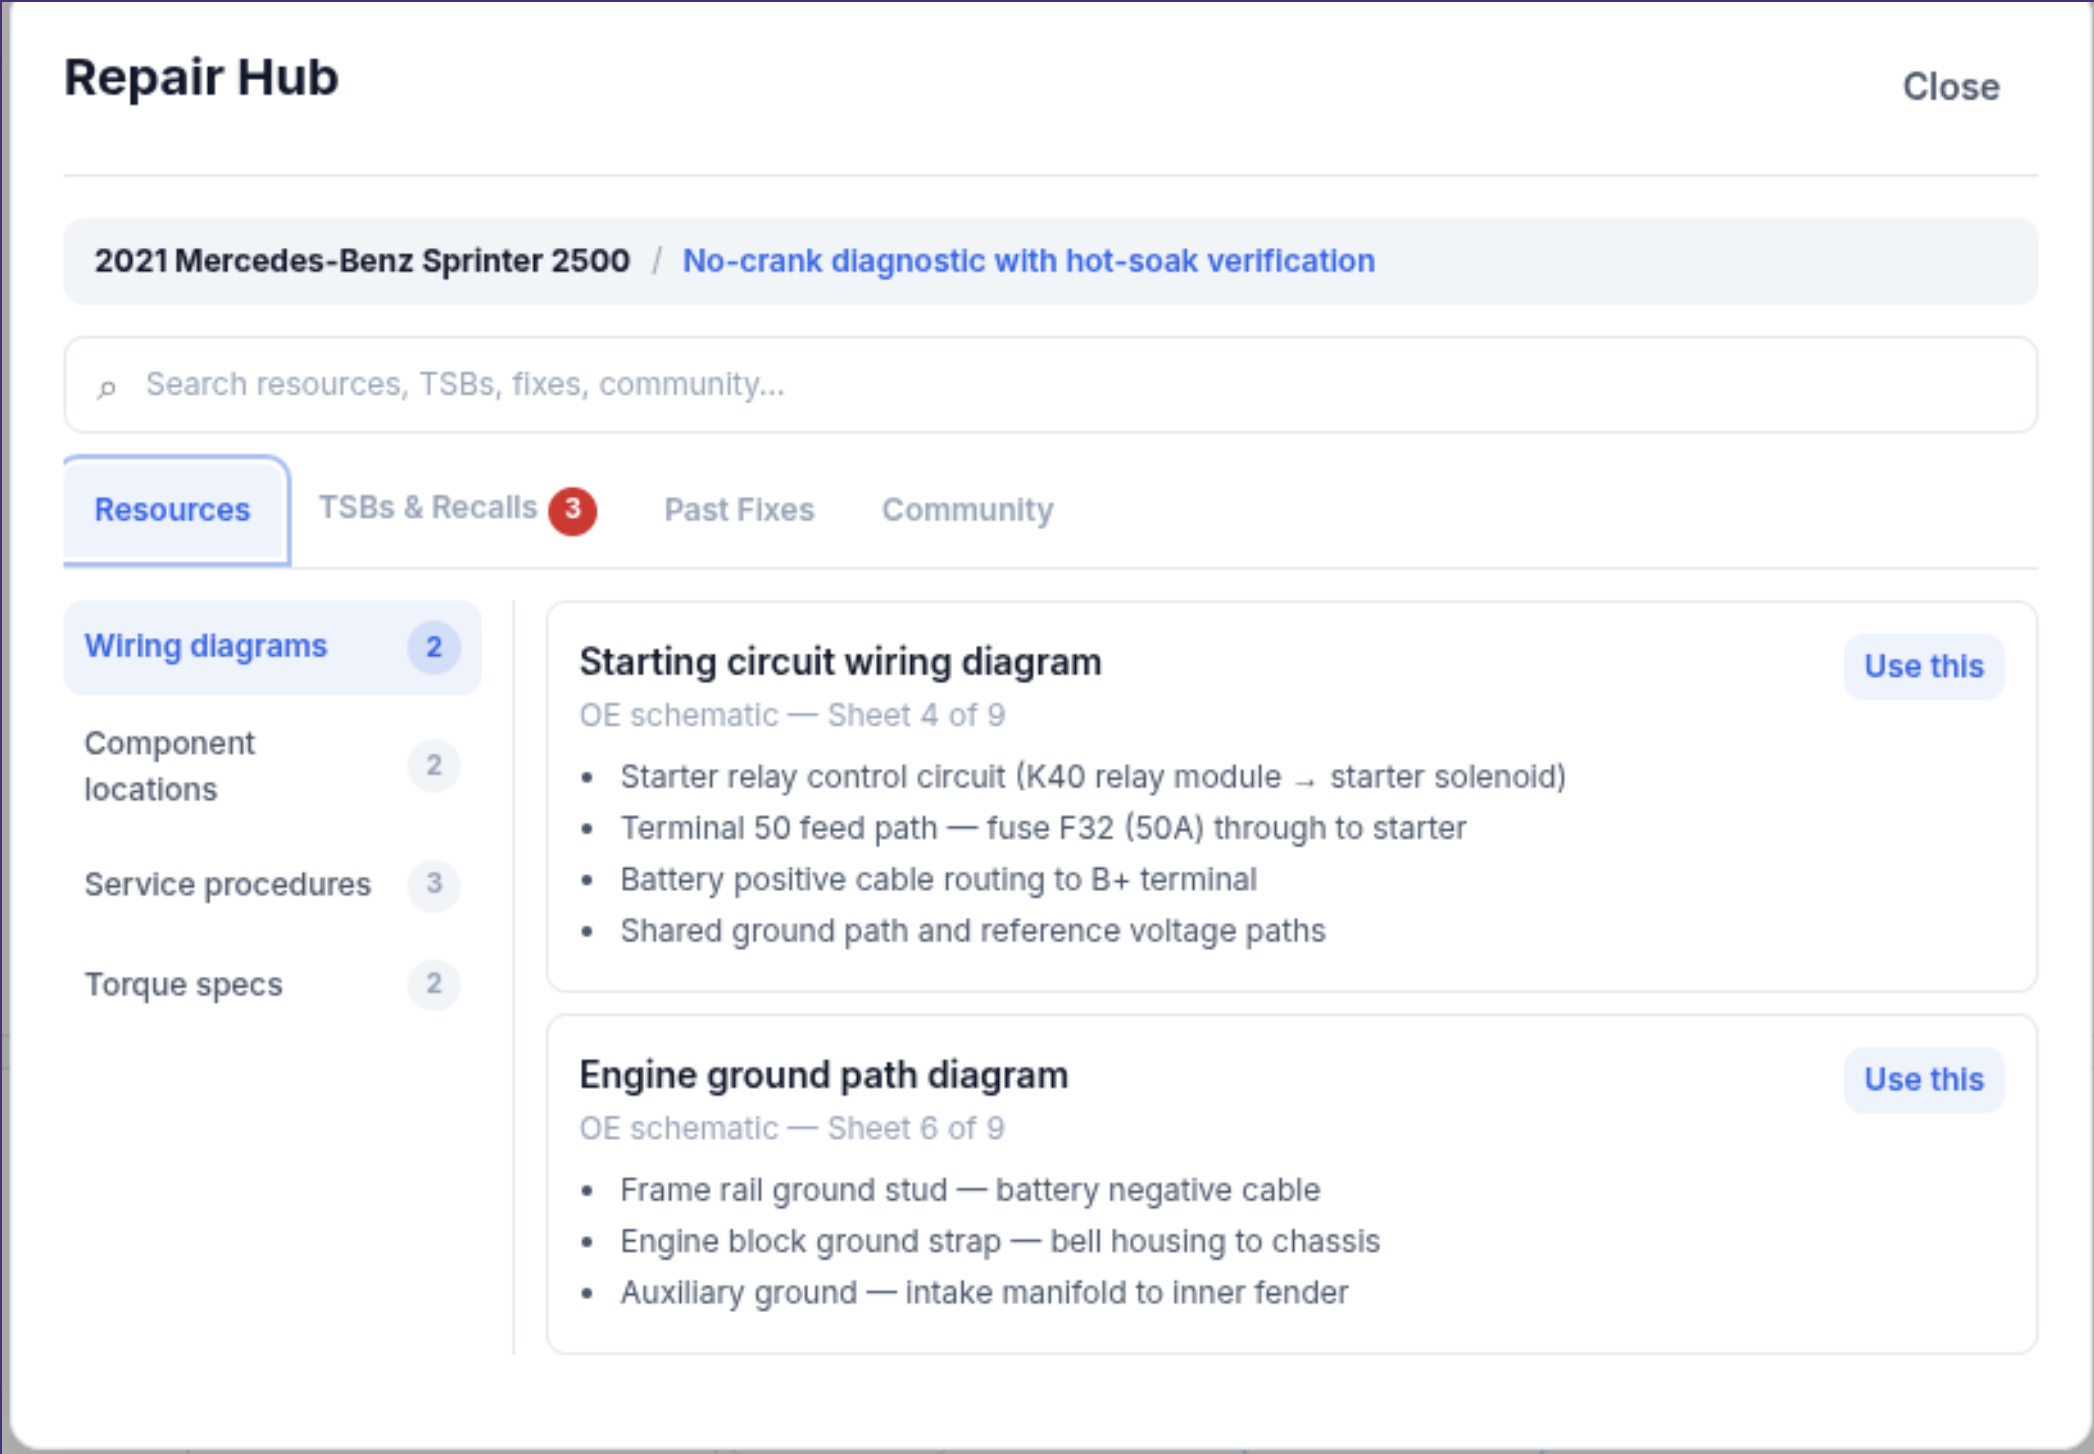Image resolution: width=2094 pixels, height=1454 pixels.
Task: Click the Starting circuit wiring diagram title
Action: pos(840,662)
